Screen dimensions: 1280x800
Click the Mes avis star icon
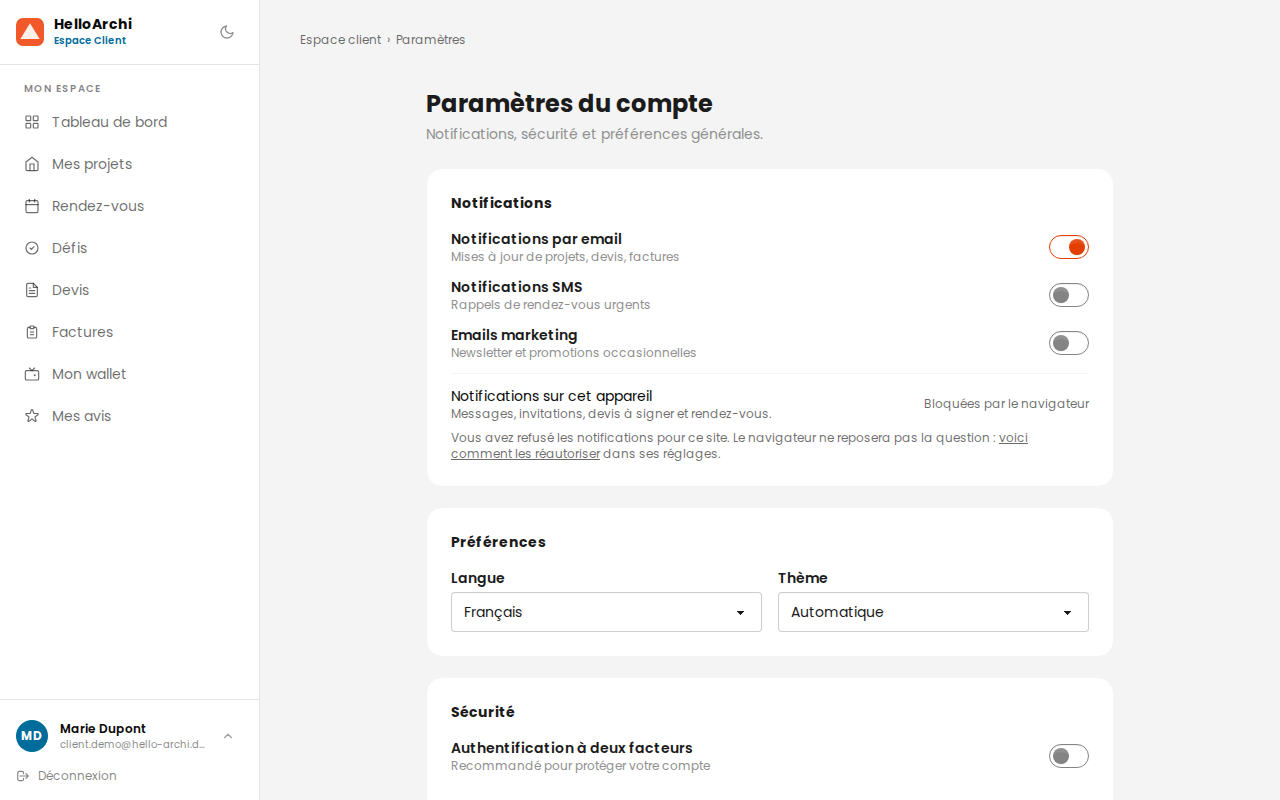click(x=32, y=416)
